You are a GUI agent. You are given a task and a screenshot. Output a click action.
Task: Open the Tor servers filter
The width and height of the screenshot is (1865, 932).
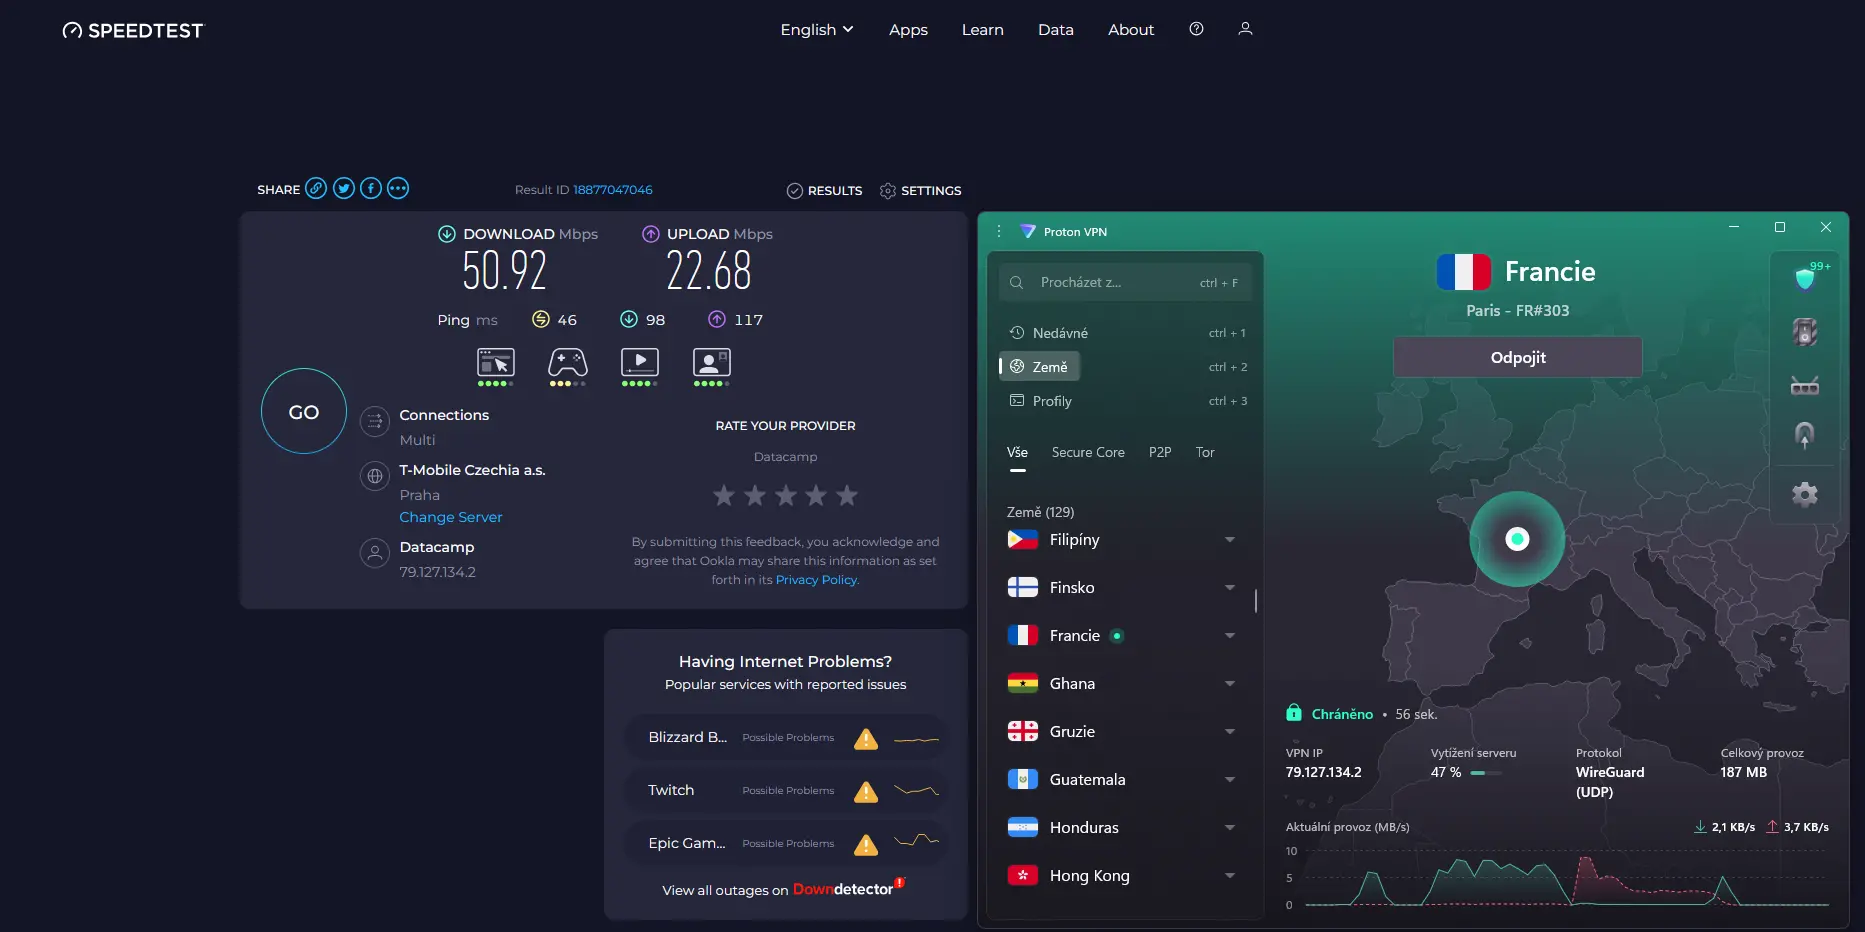pyautogui.click(x=1204, y=452)
